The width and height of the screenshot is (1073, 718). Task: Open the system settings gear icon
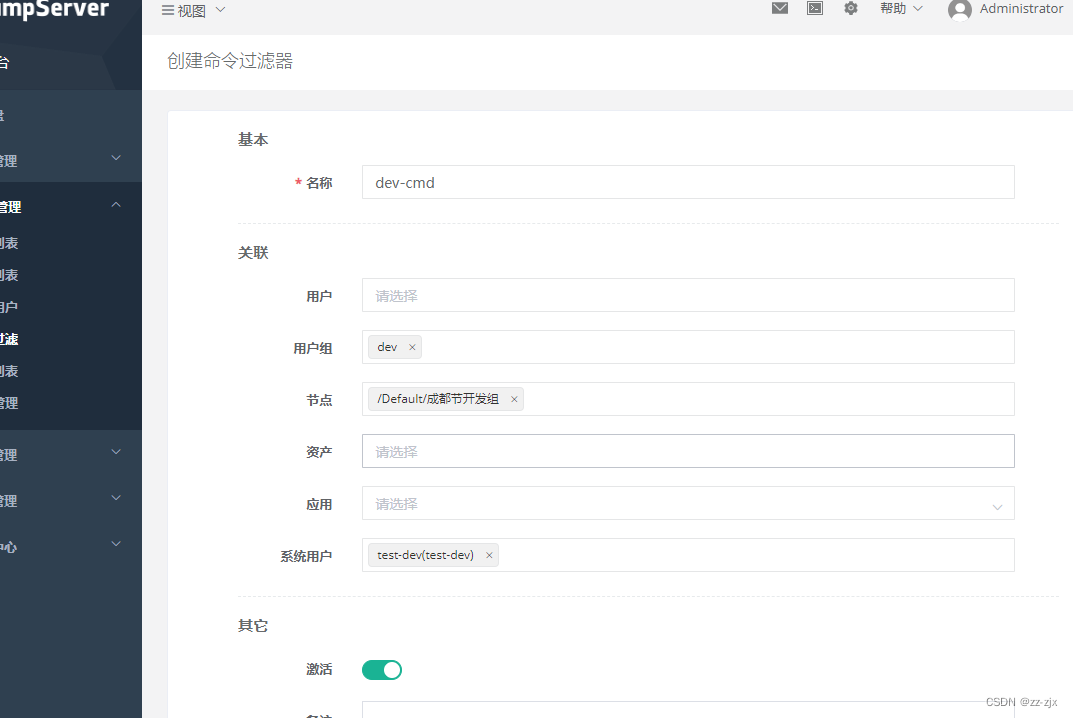point(851,9)
